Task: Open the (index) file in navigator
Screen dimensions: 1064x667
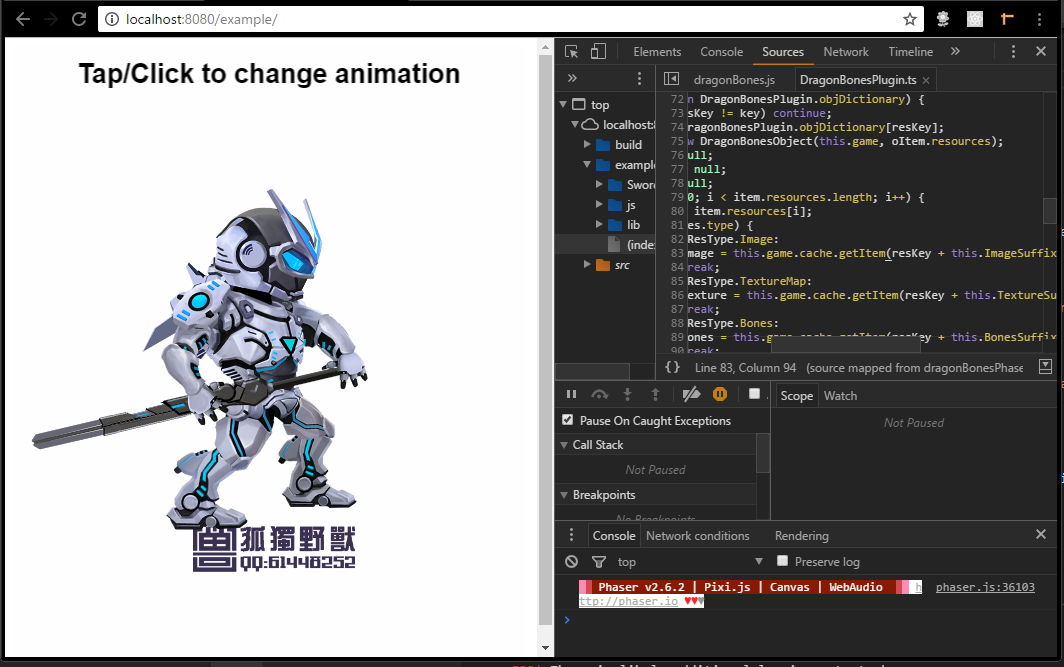Action: click(x=641, y=245)
